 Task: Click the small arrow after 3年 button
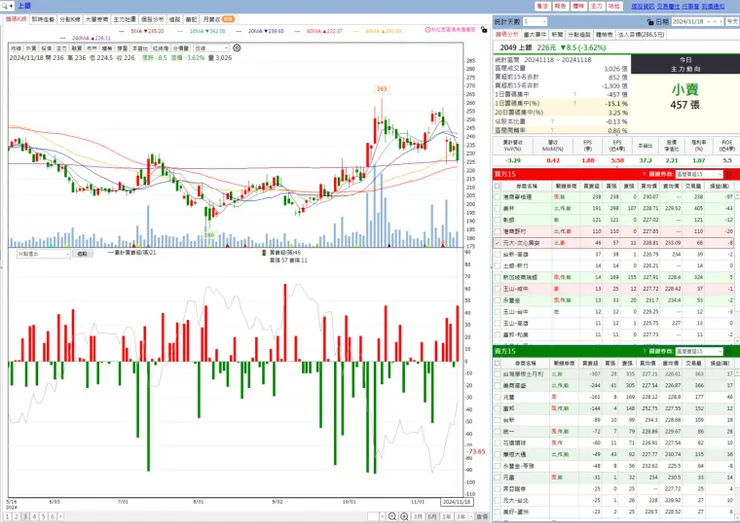tap(471, 517)
